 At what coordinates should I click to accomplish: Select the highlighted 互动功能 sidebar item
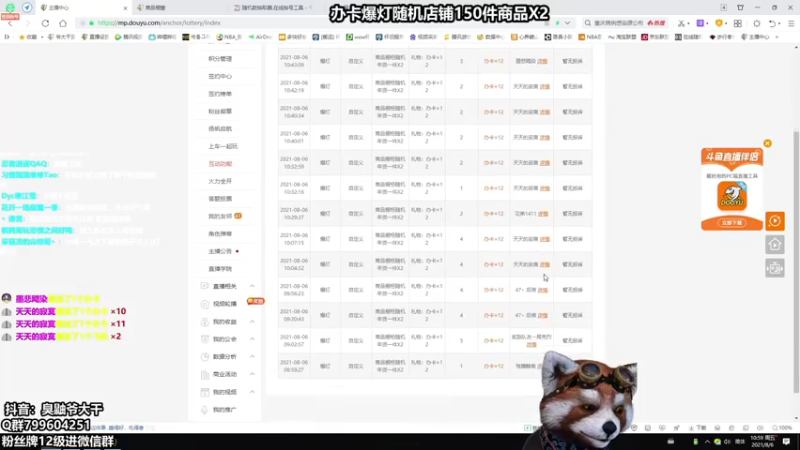pyautogui.click(x=220, y=164)
